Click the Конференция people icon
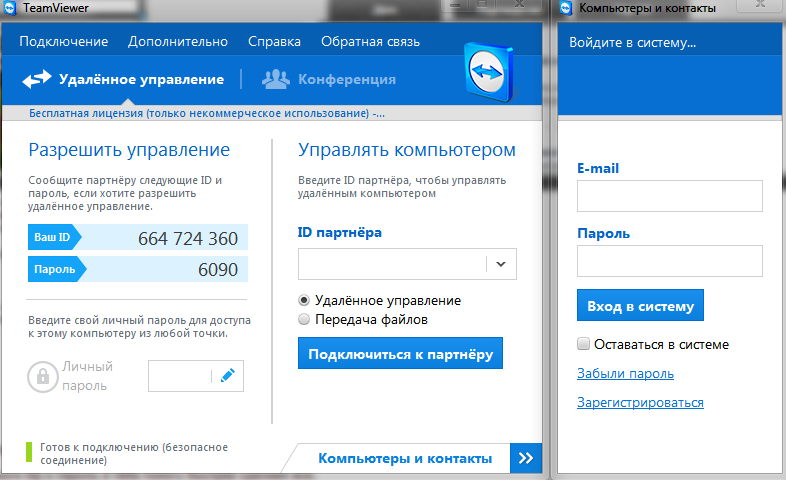 [x=276, y=79]
